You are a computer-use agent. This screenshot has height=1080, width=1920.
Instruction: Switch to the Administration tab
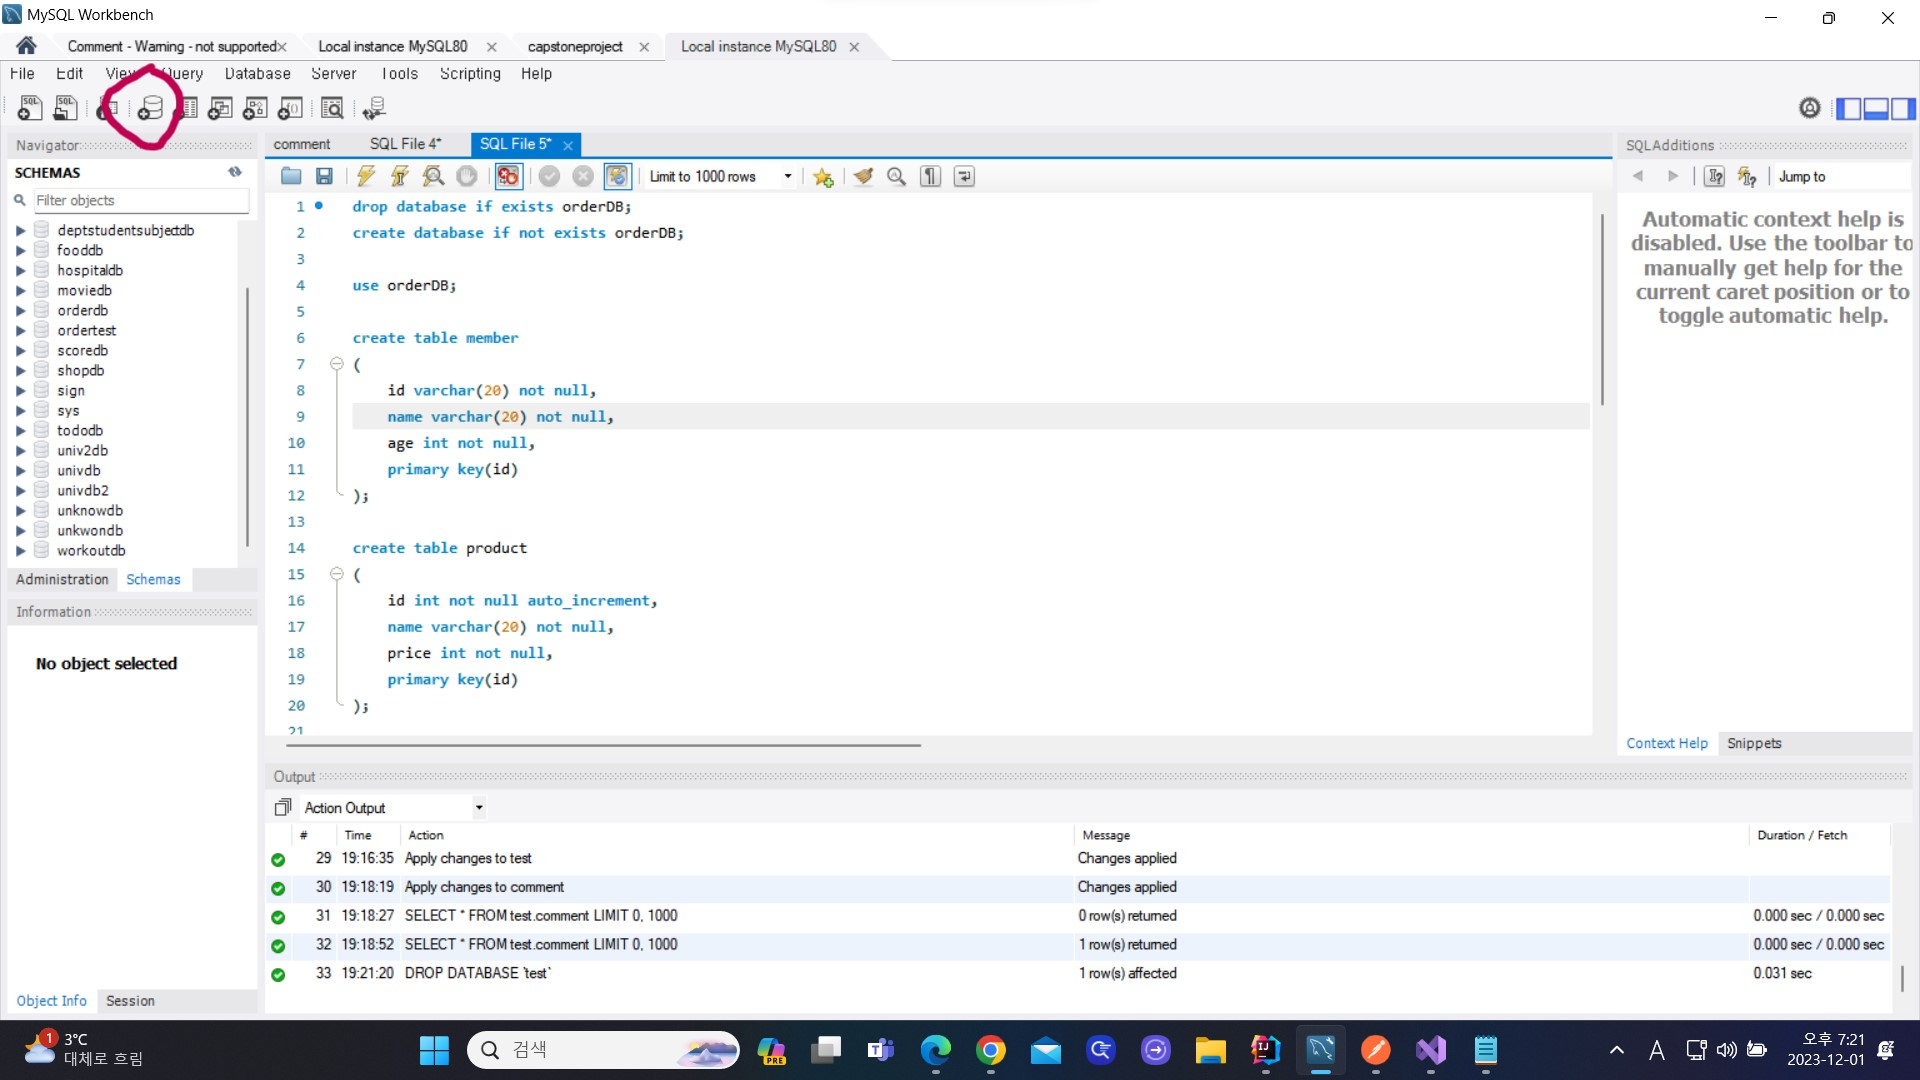tap(62, 579)
